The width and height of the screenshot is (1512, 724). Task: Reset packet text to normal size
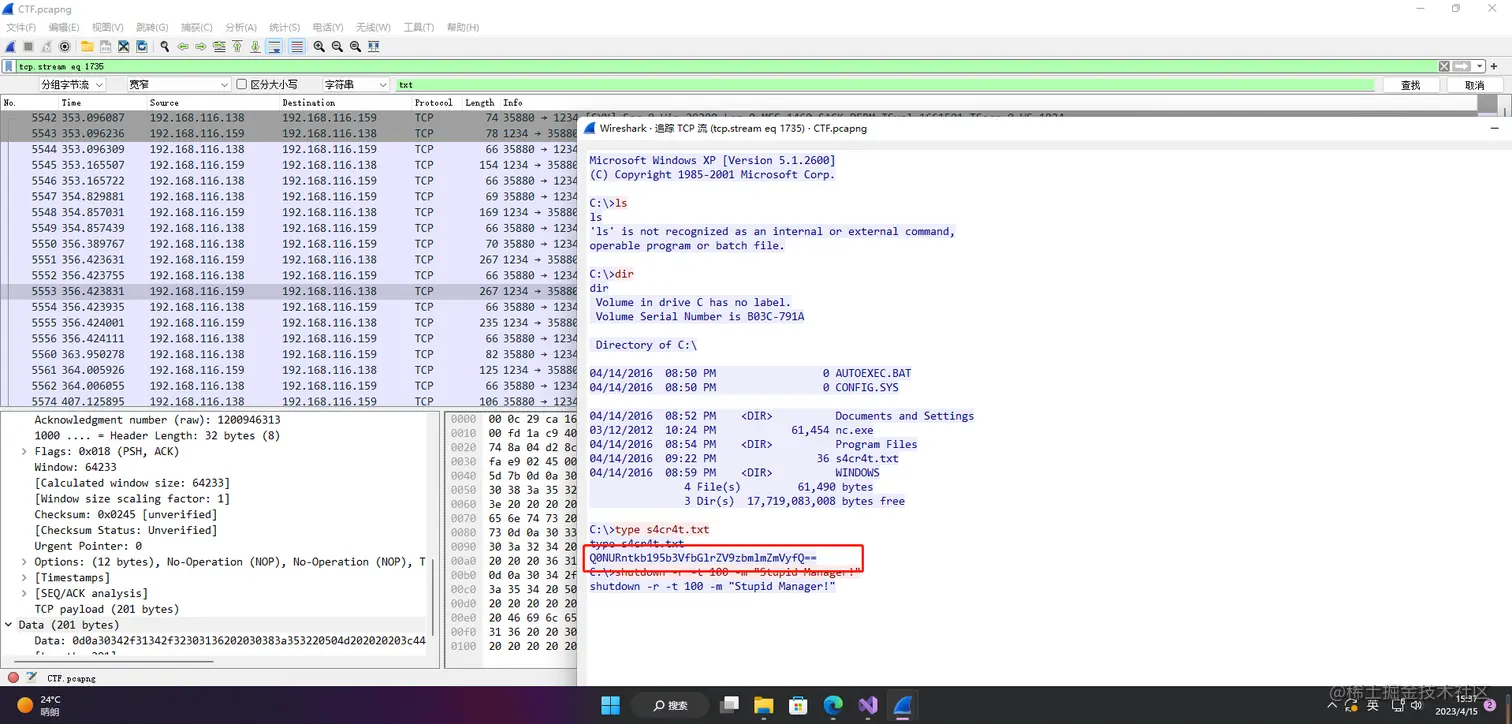click(x=355, y=46)
